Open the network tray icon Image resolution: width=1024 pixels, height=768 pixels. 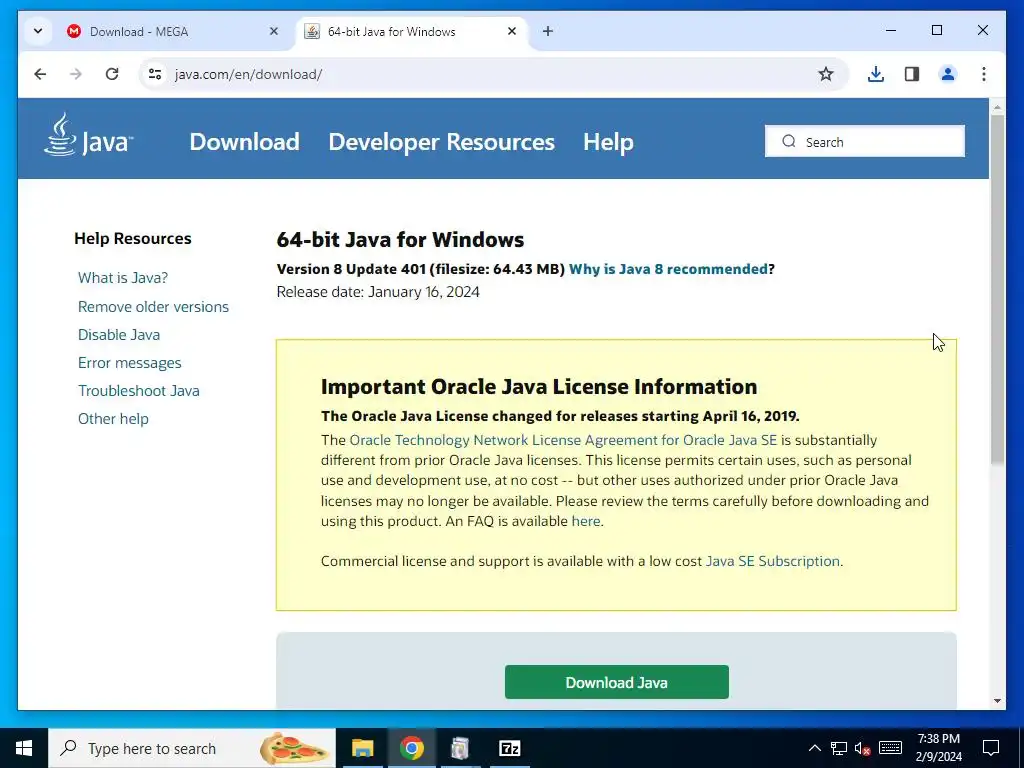coord(839,748)
